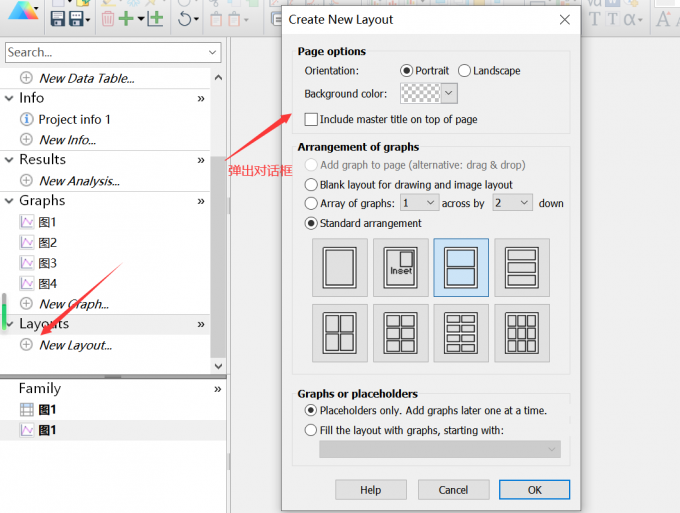
Task: Select graph 图3 in navigator
Action: (x=47, y=263)
